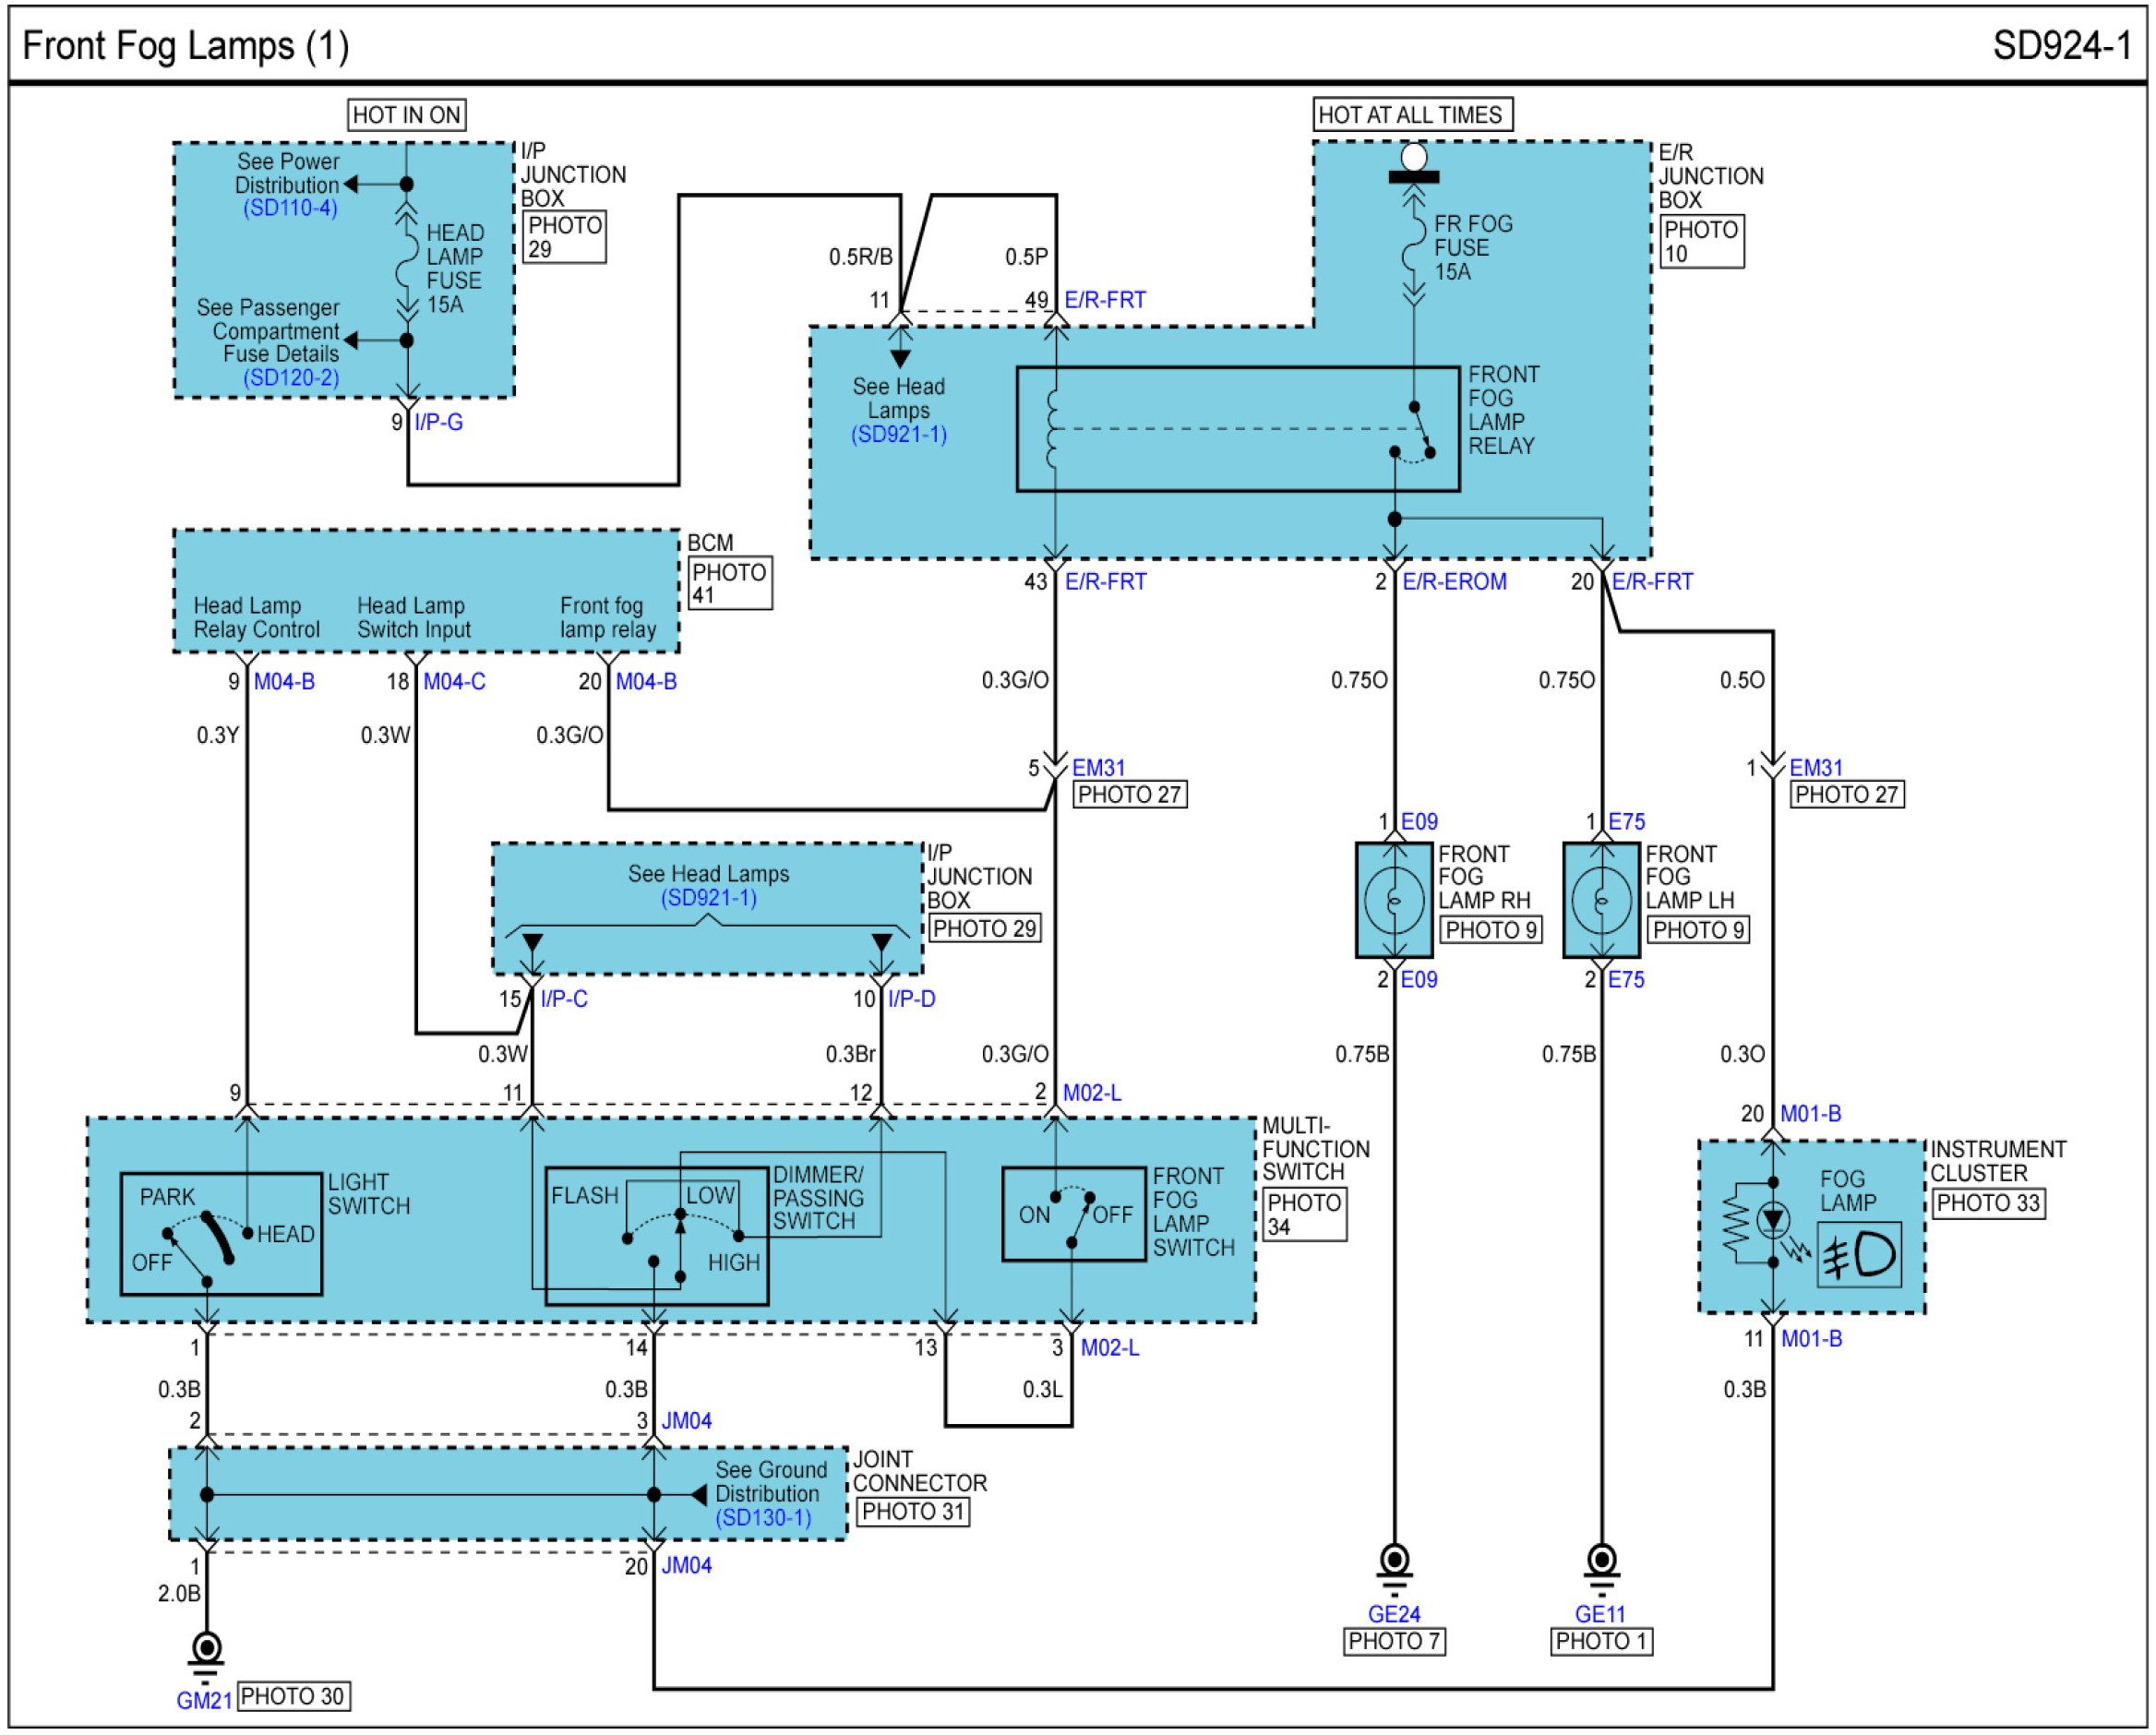Open the SD110-4 Power Distribution link
The height and width of the screenshot is (1735, 2156).
point(290,208)
